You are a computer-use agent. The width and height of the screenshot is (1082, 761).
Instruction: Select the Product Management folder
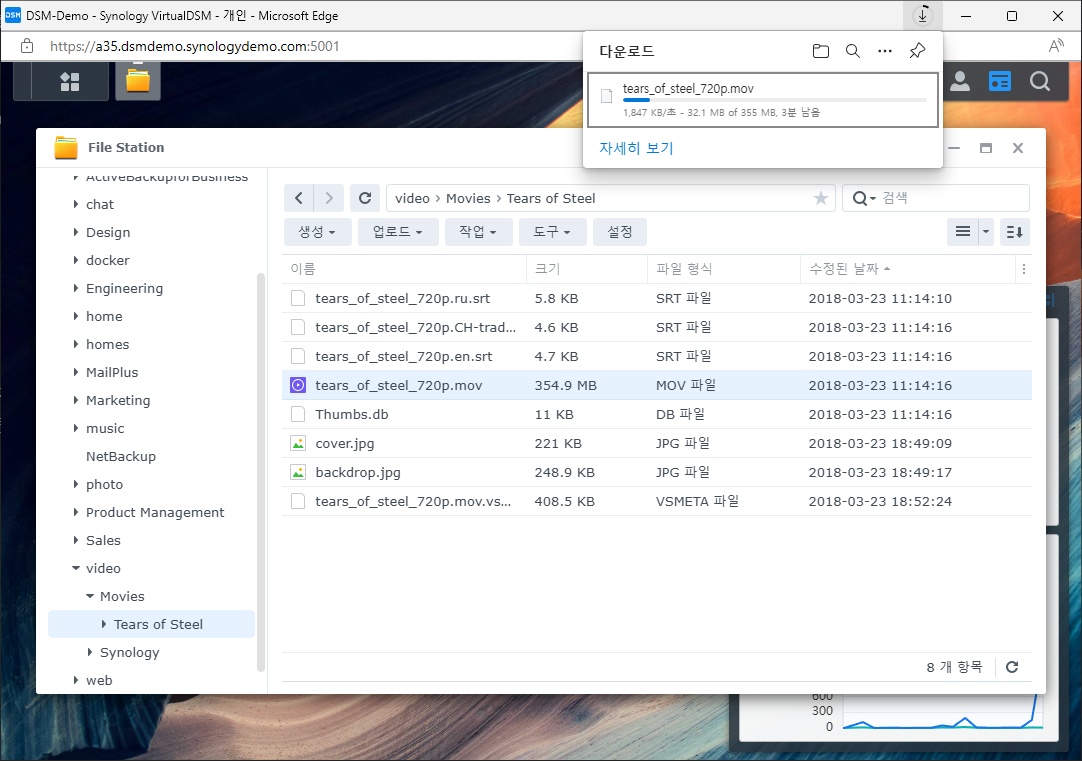[x=155, y=513]
